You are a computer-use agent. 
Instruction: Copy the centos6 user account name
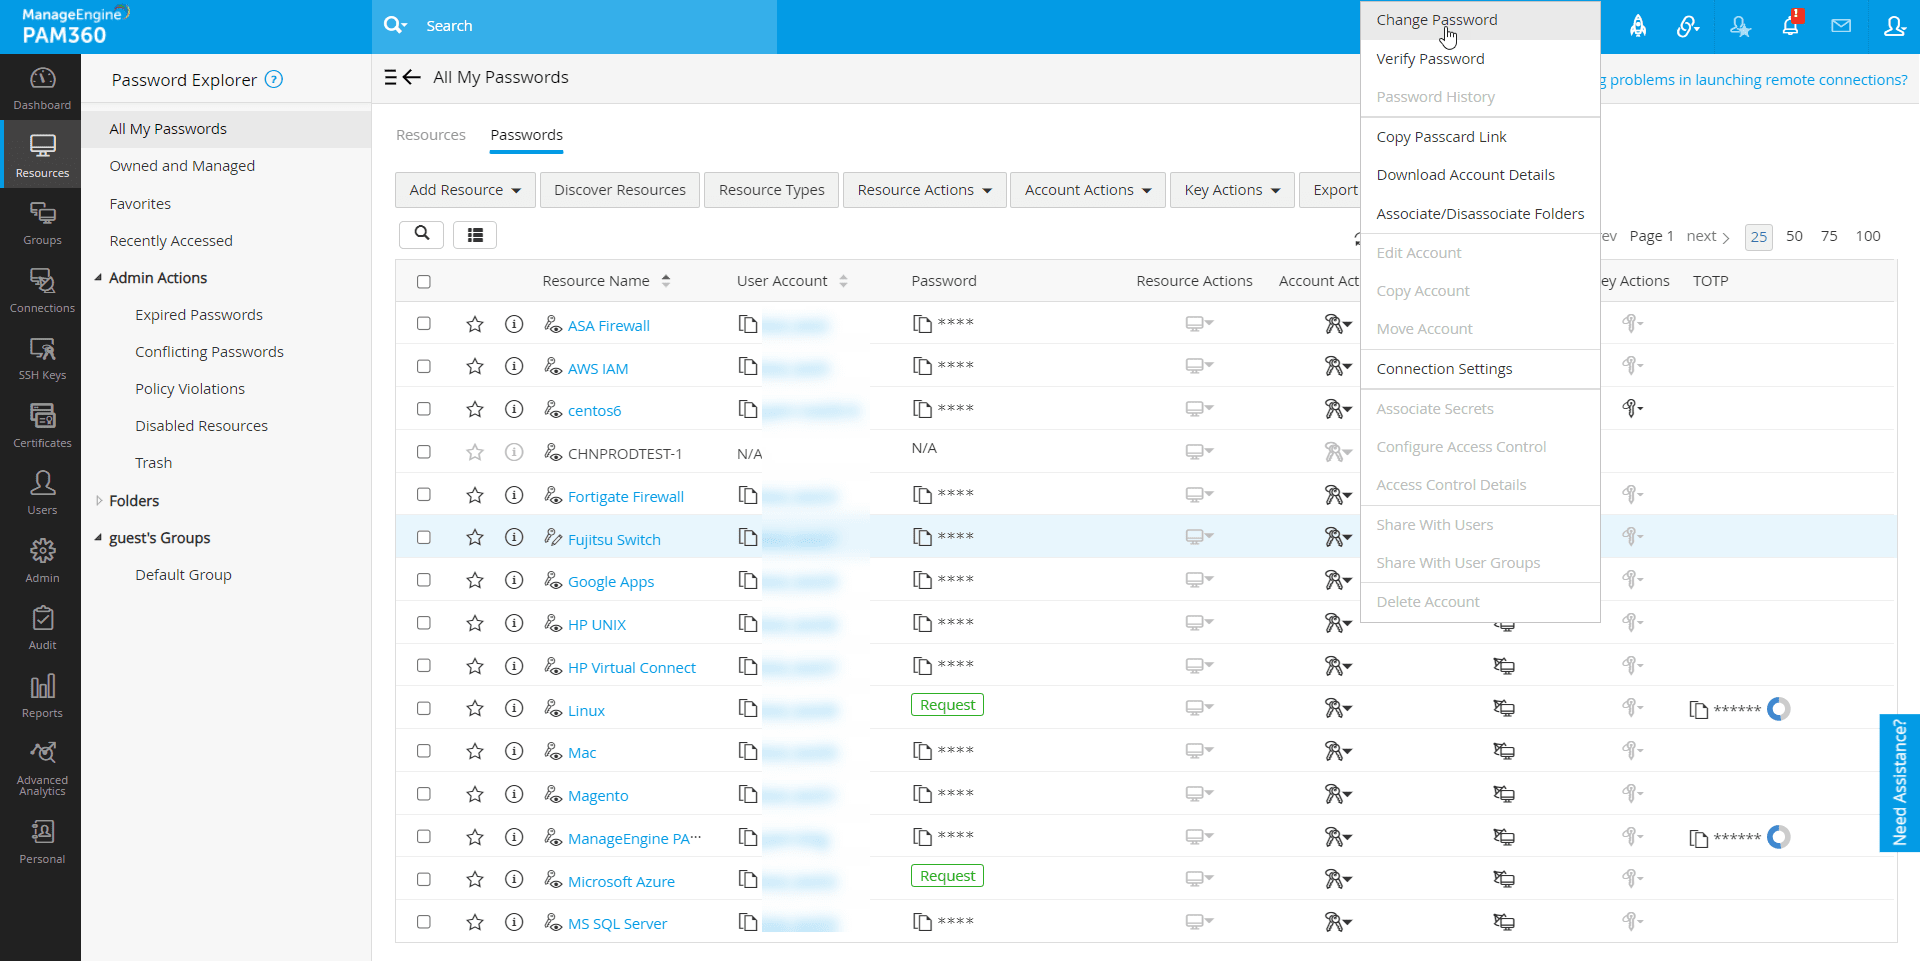[748, 409]
